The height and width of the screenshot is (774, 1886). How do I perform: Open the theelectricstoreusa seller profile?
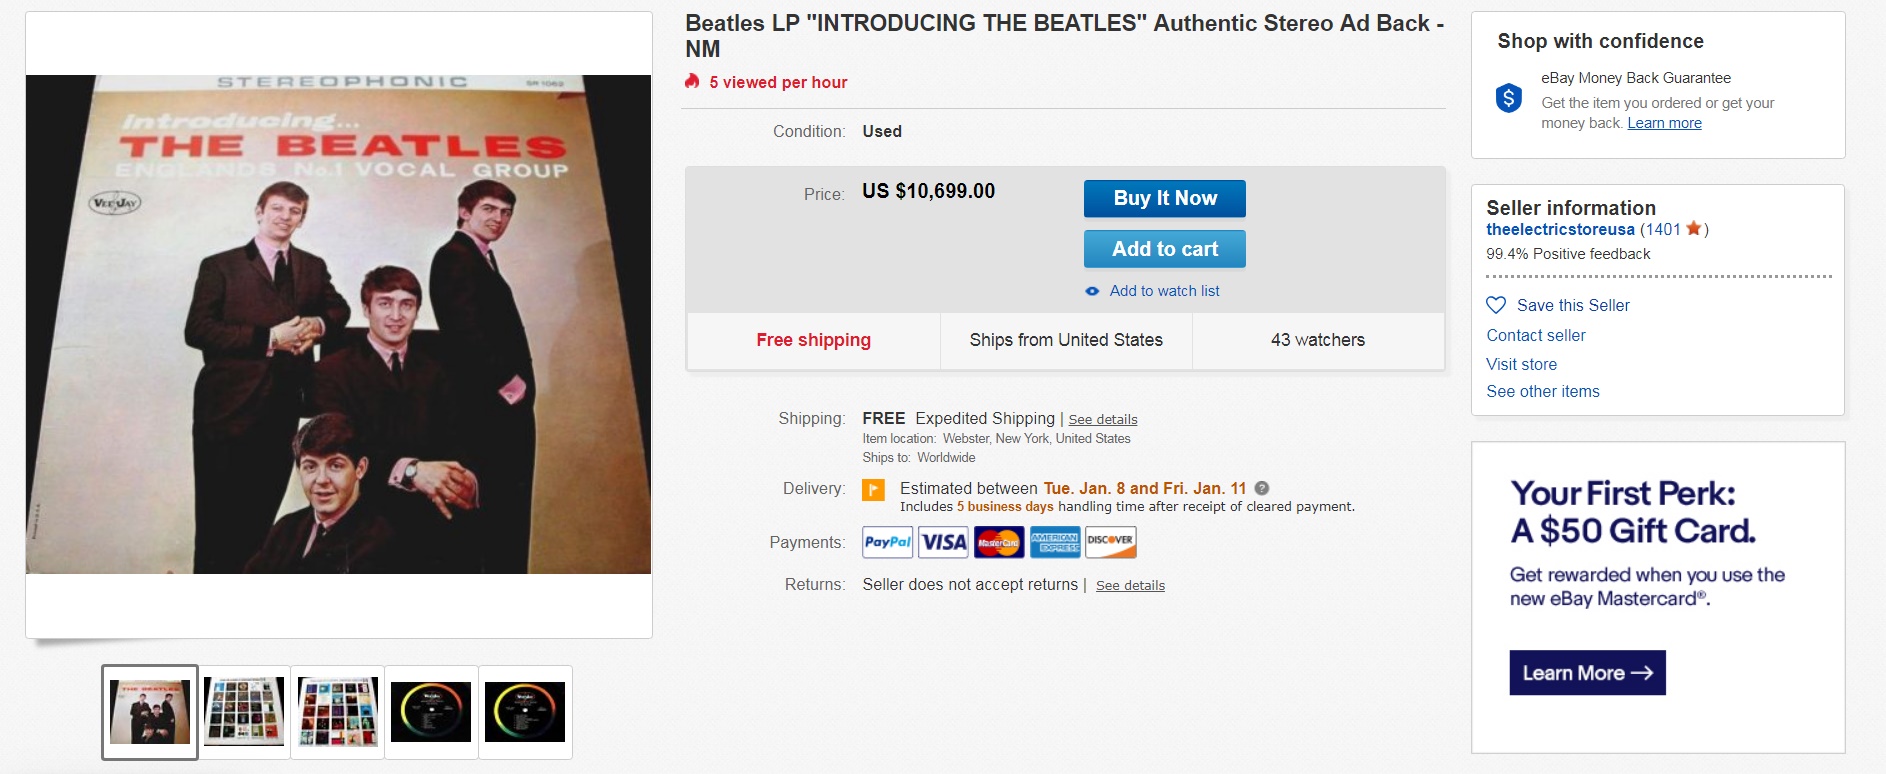[1560, 229]
